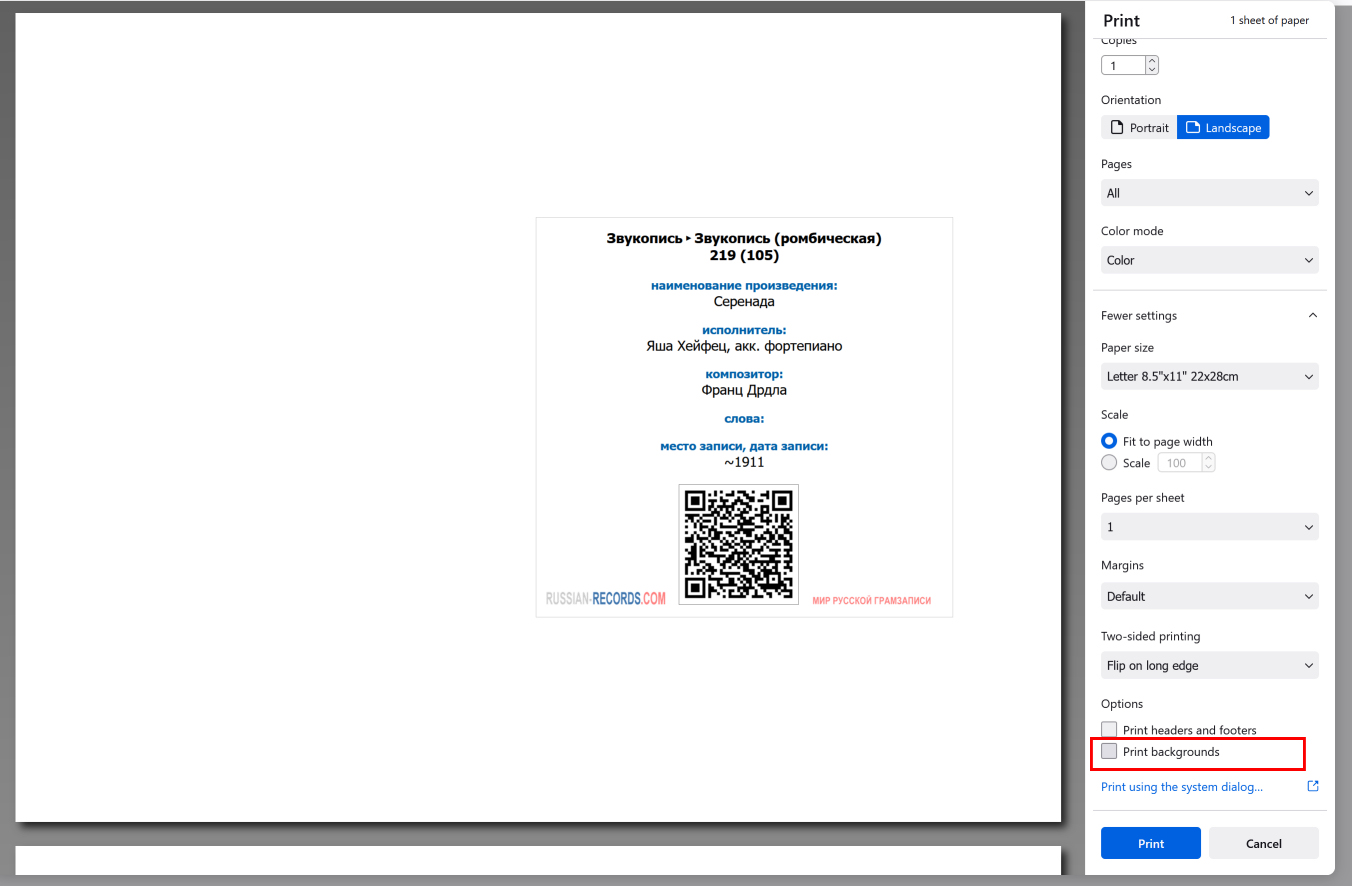The image size is (1352, 886).
Task: Open the Color mode dropdown
Action: 1210,260
